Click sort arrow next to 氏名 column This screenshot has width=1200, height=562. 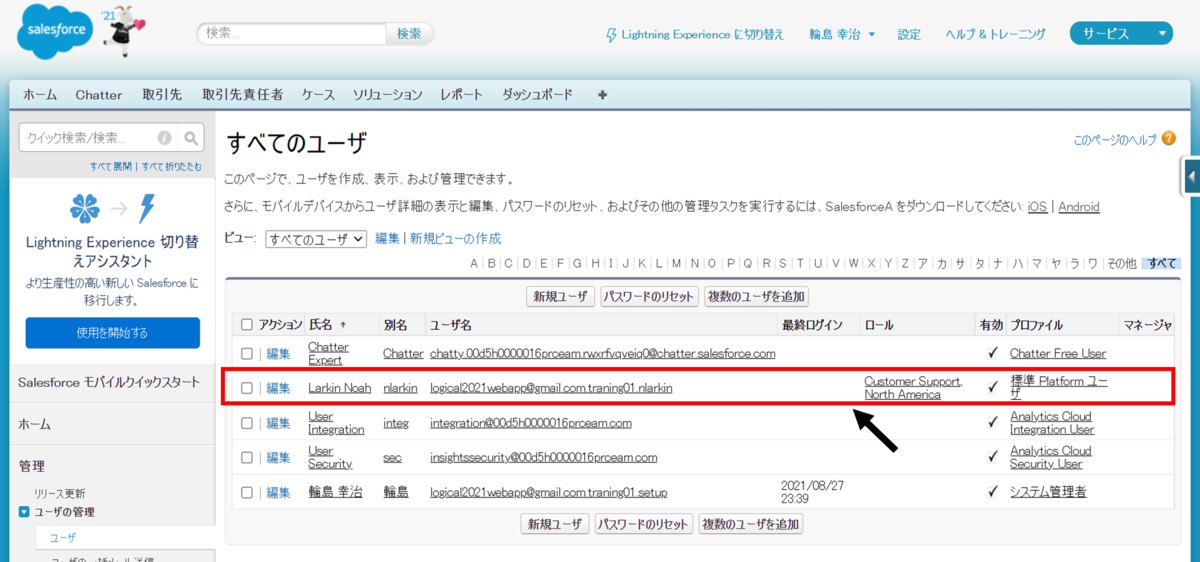pyautogui.click(x=344, y=325)
